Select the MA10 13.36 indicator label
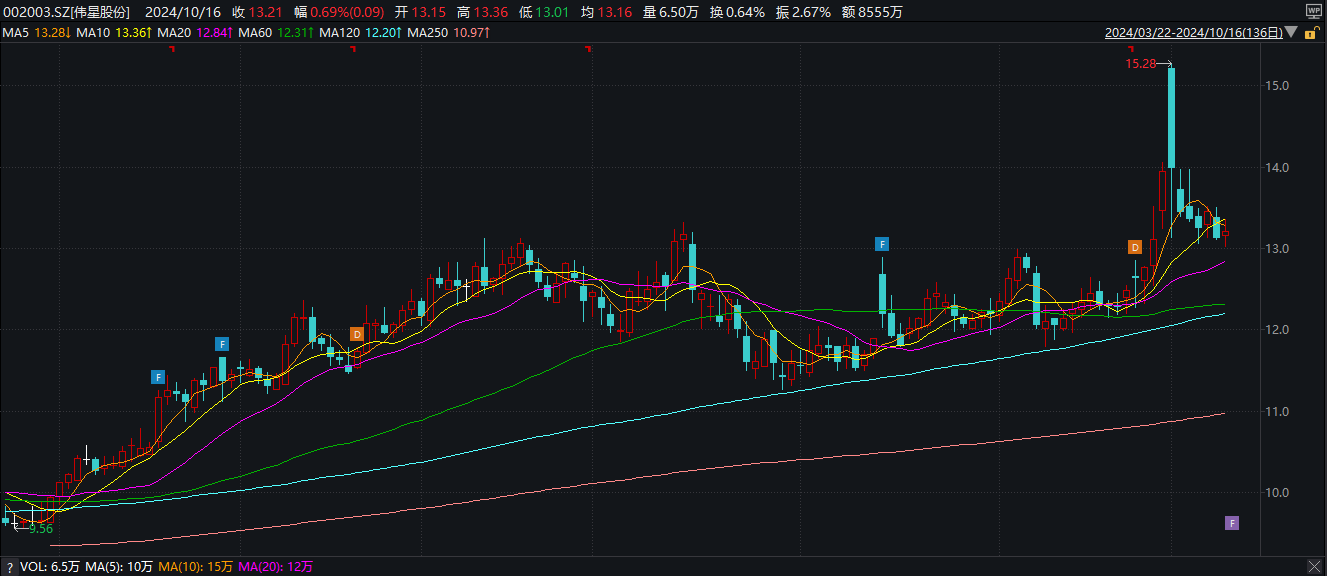Viewport: 1327px width, 576px height. 113,33
